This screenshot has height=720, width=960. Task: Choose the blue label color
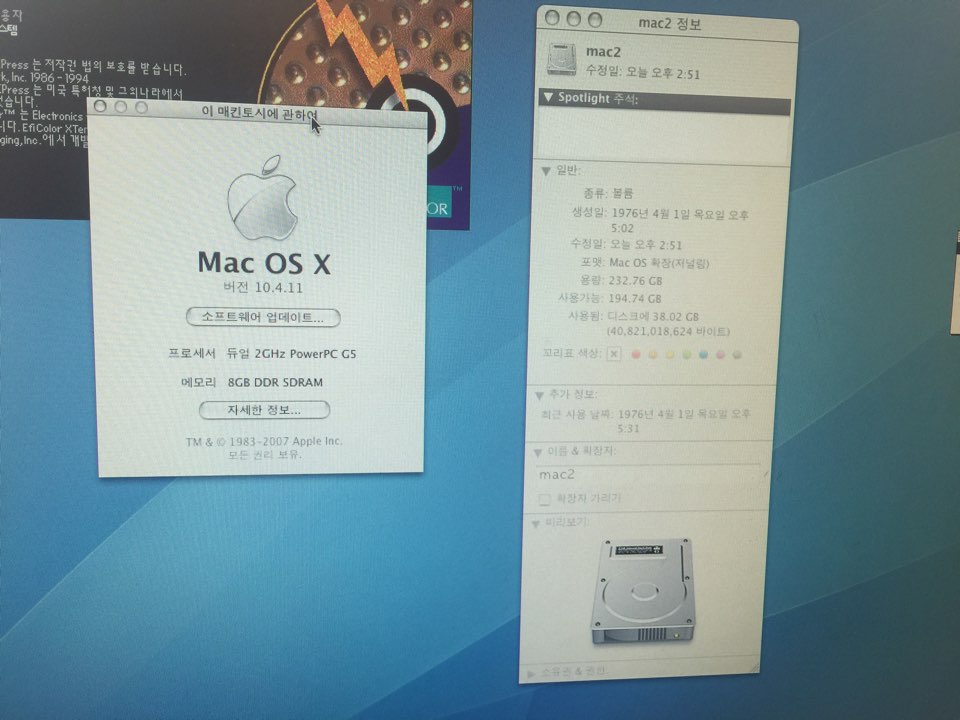pyautogui.click(x=703, y=355)
